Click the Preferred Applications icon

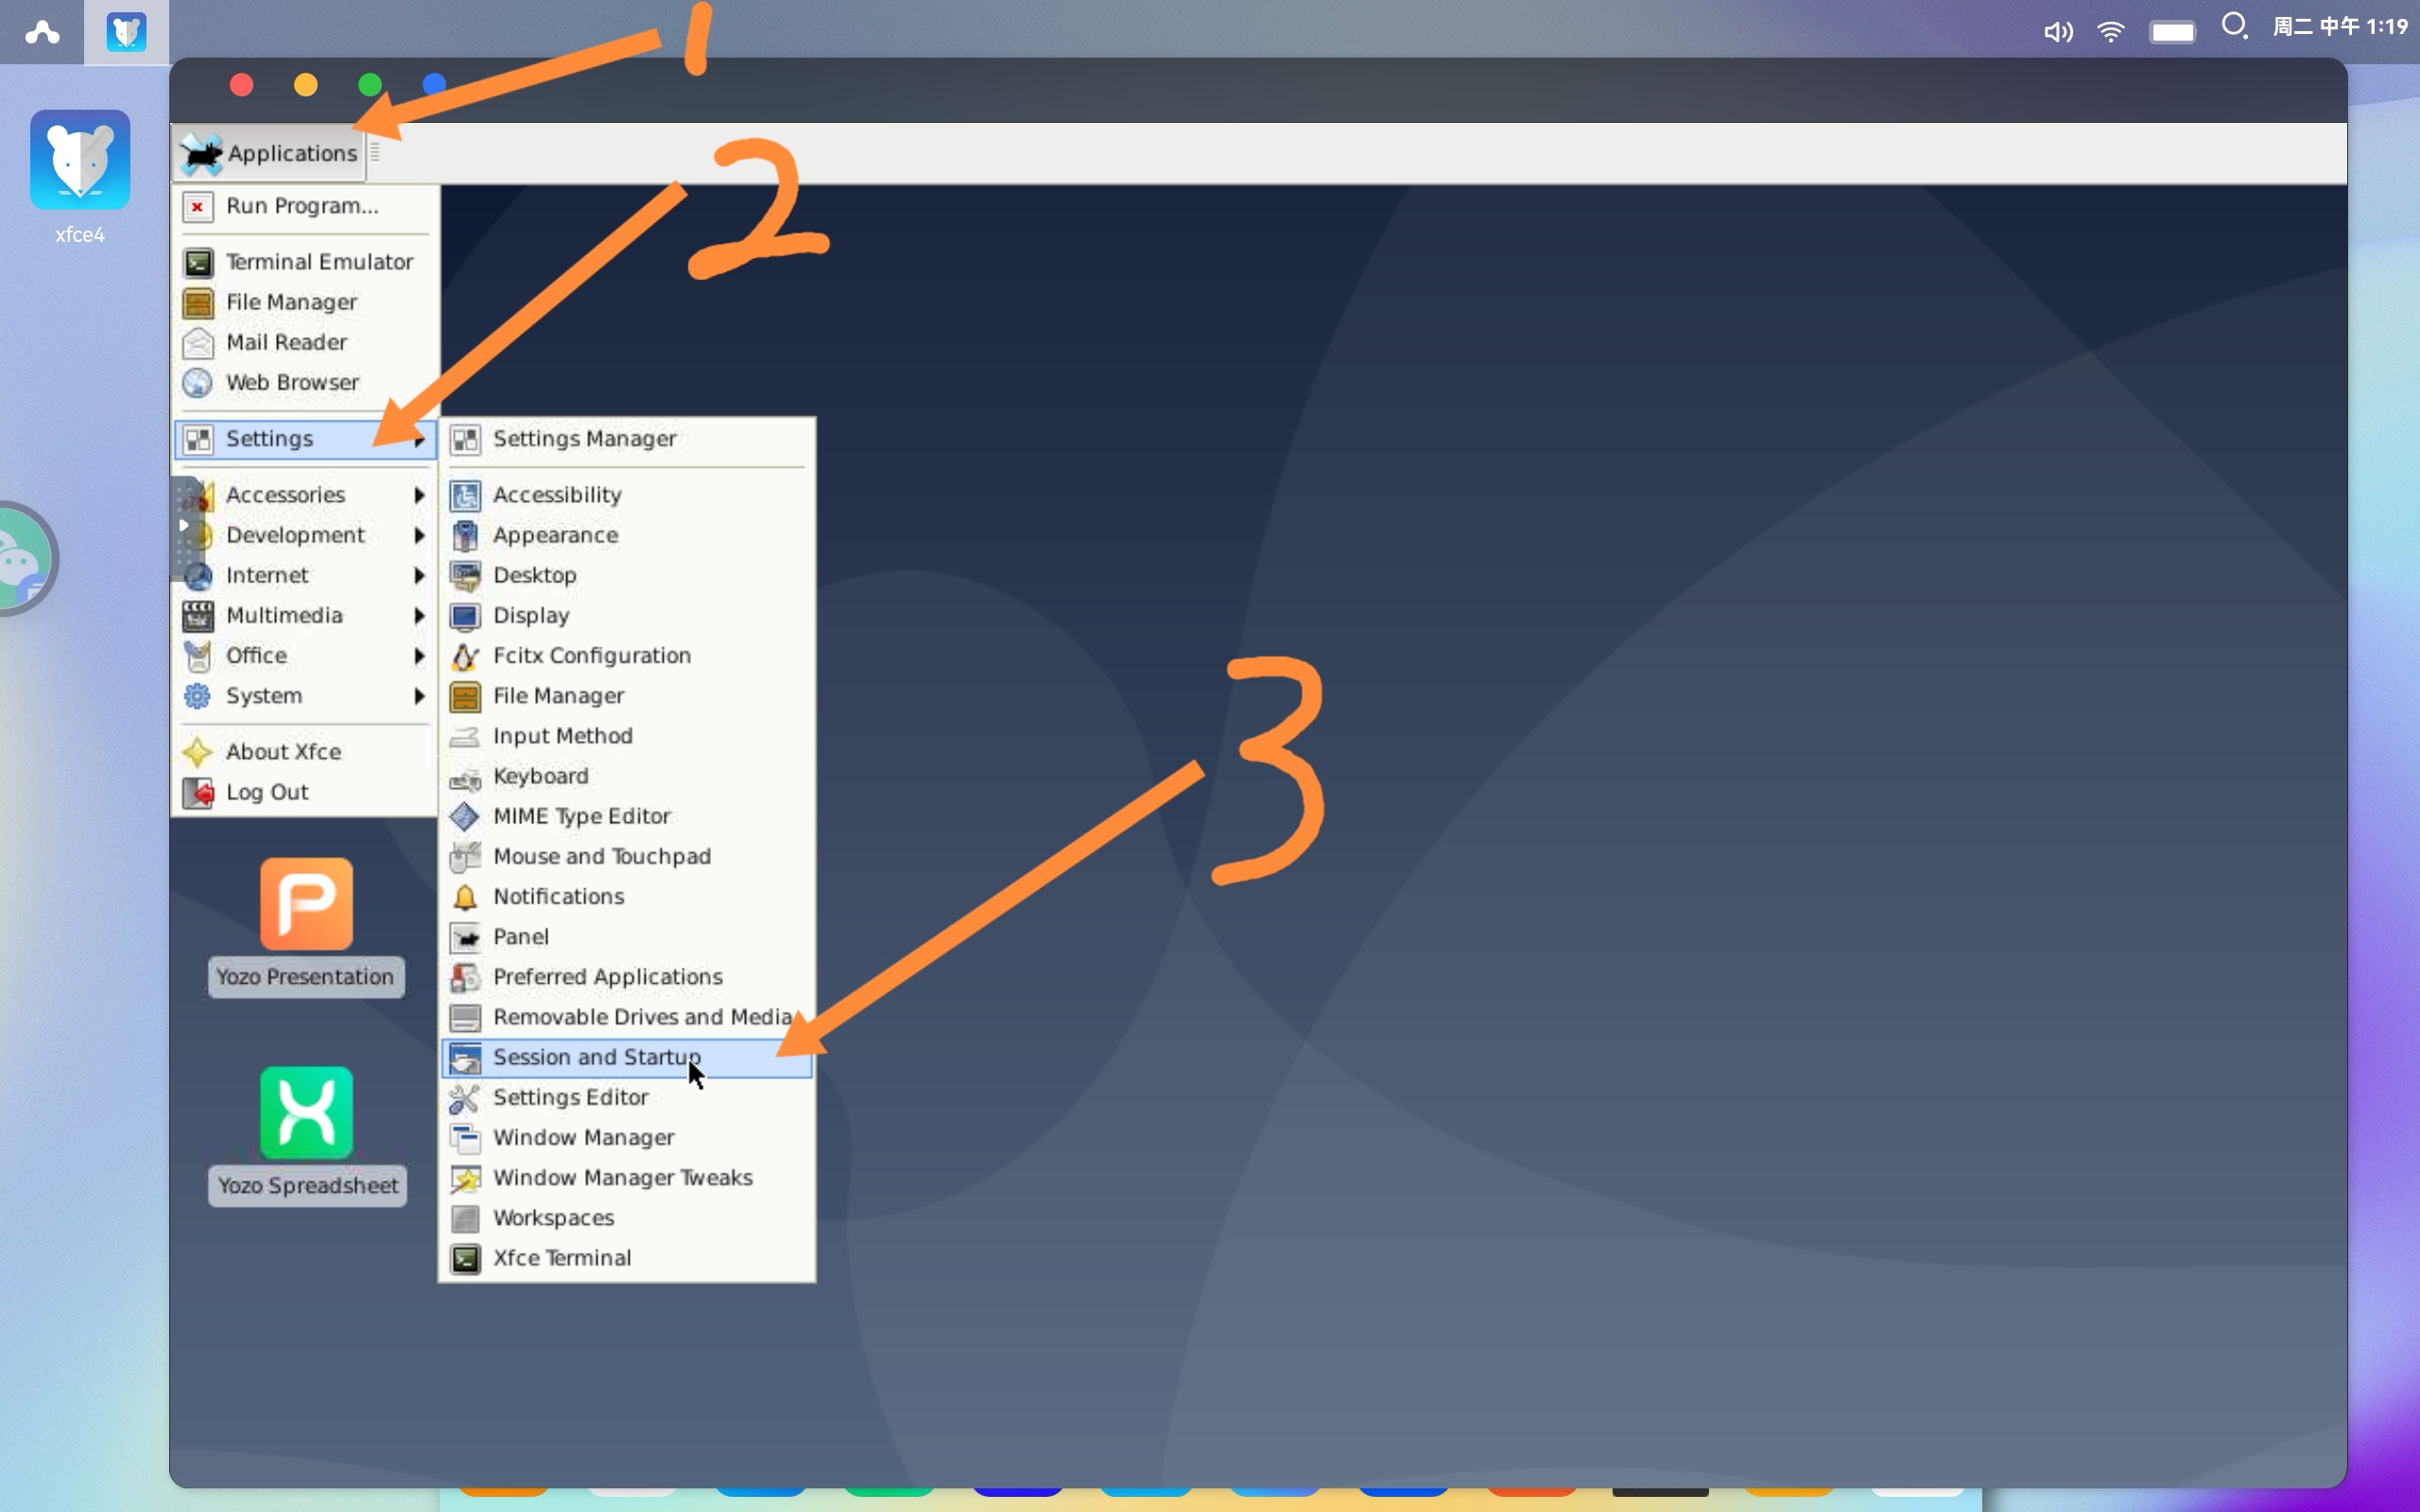(465, 977)
